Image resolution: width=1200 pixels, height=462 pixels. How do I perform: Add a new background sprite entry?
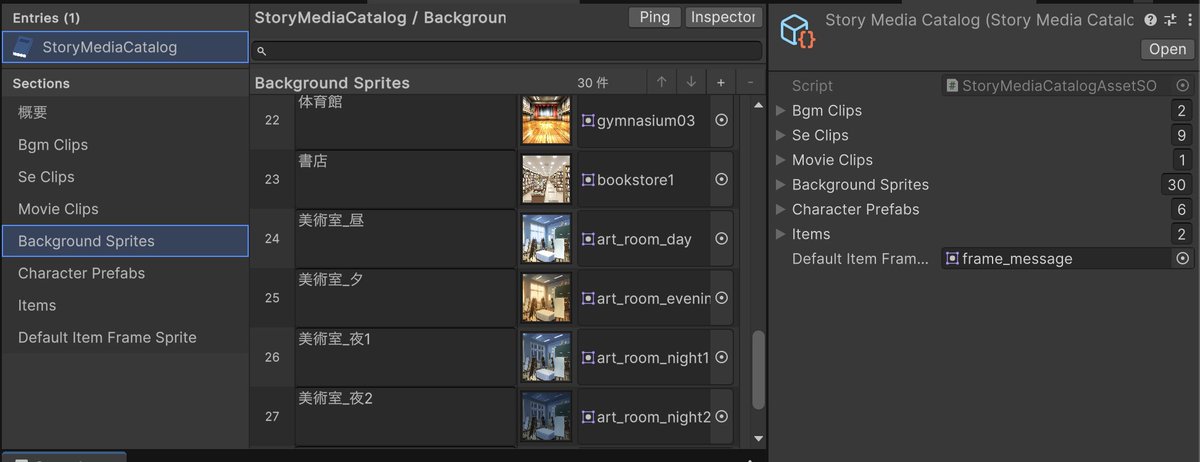pos(721,82)
